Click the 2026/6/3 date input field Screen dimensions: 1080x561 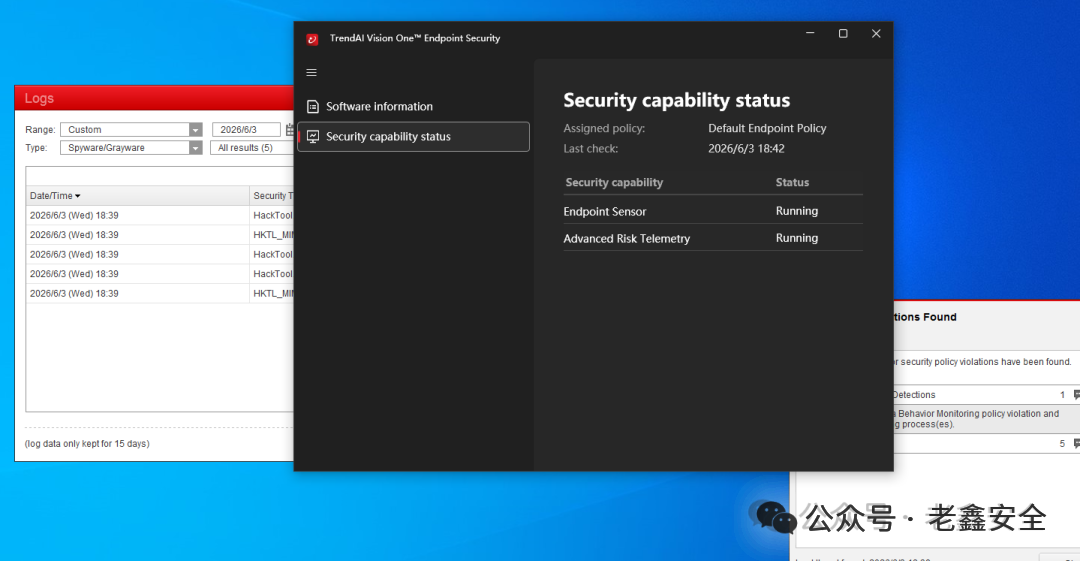pyautogui.click(x=246, y=130)
